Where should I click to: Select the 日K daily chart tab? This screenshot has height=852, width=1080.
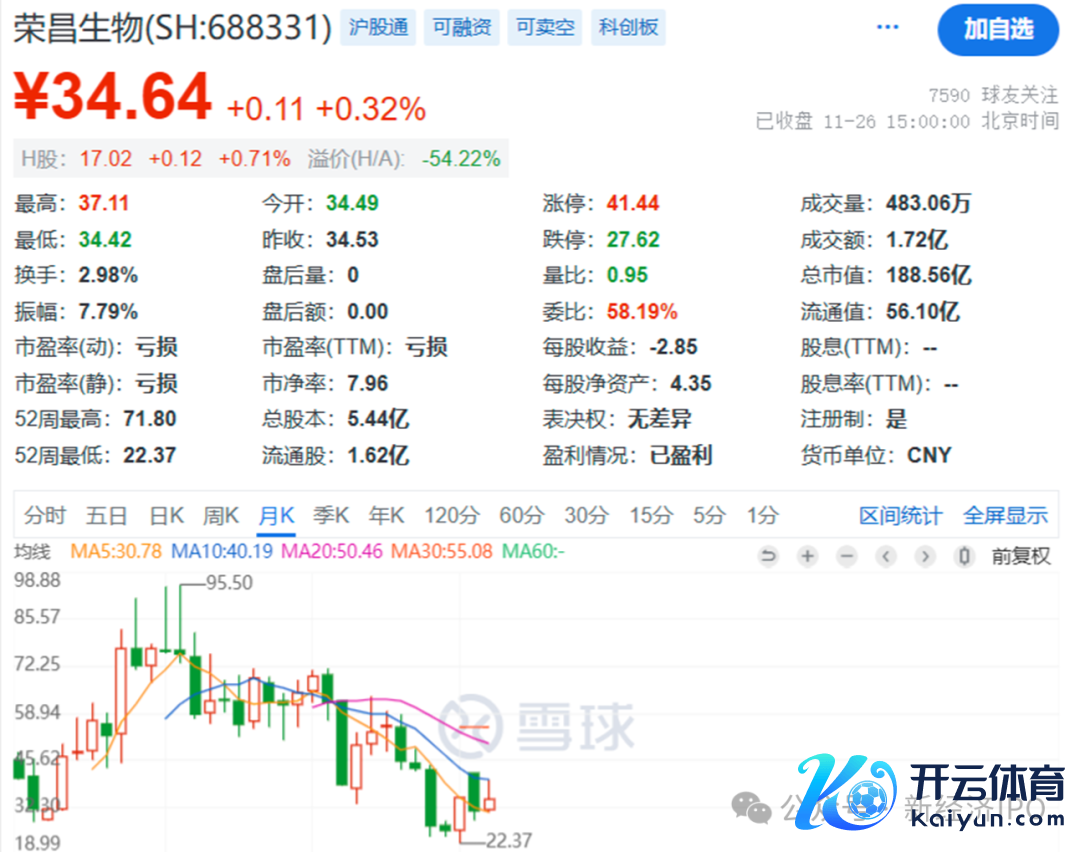(x=167, y=516)
